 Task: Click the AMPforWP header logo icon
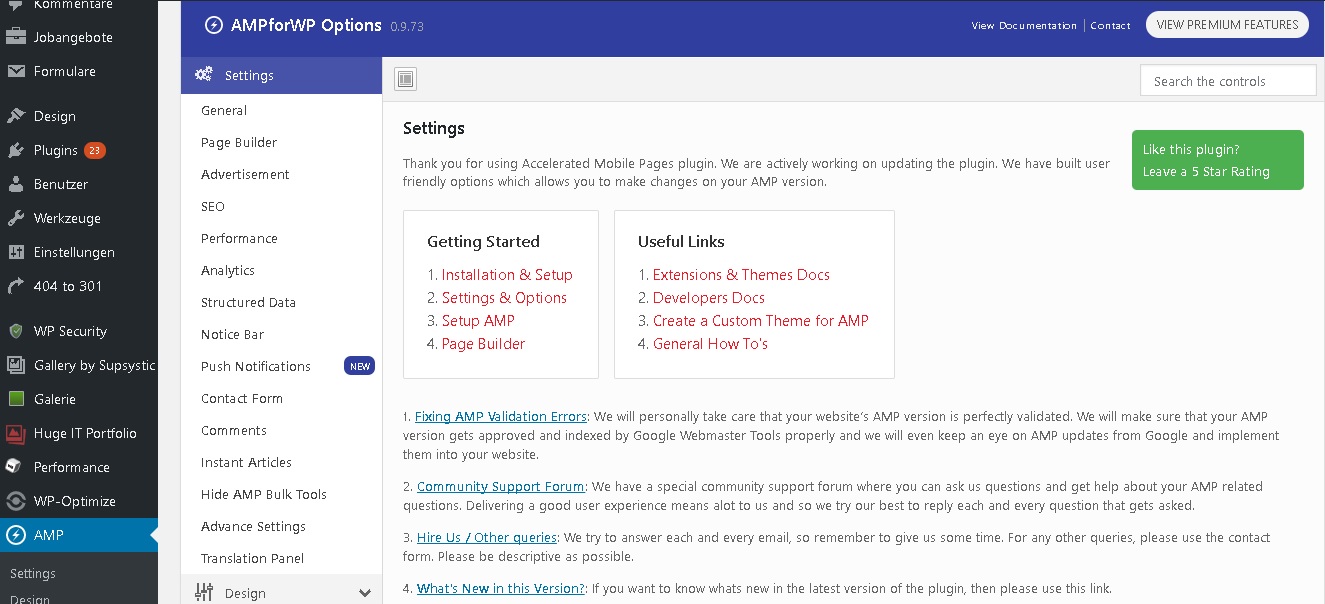[213, 25]
